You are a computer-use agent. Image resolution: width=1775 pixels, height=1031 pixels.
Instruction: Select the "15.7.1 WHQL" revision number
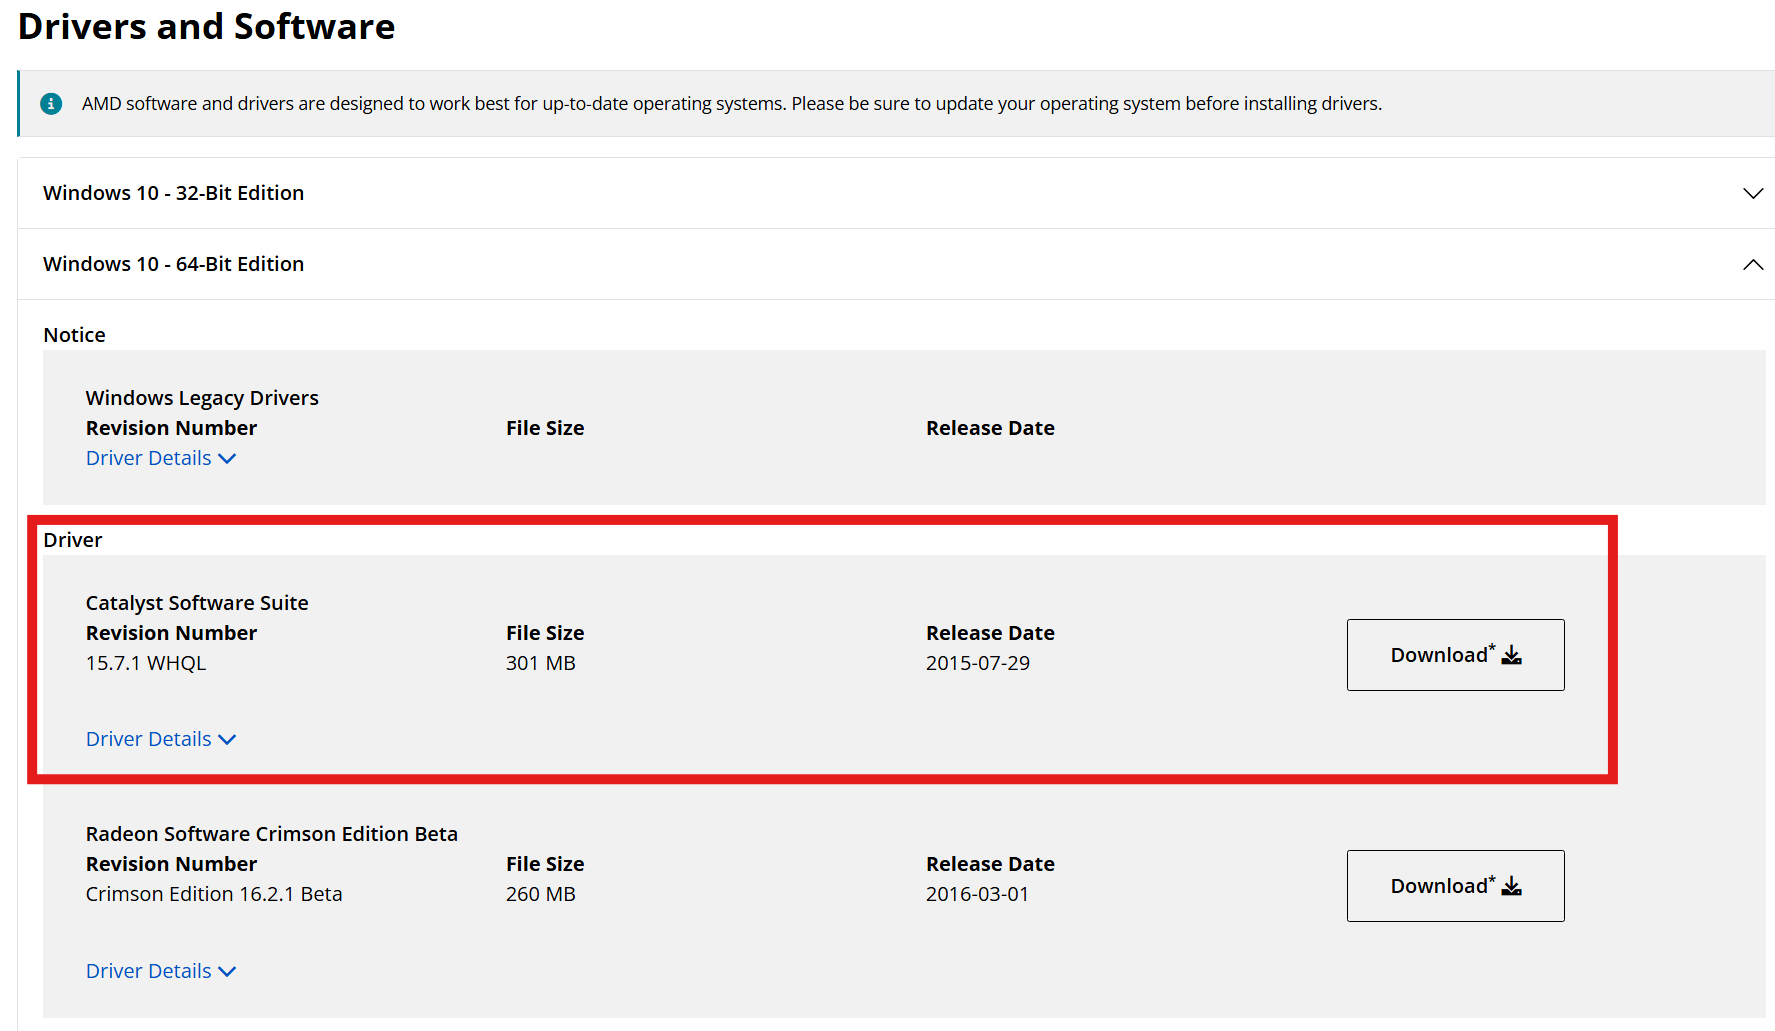click(x=146, y=663)
